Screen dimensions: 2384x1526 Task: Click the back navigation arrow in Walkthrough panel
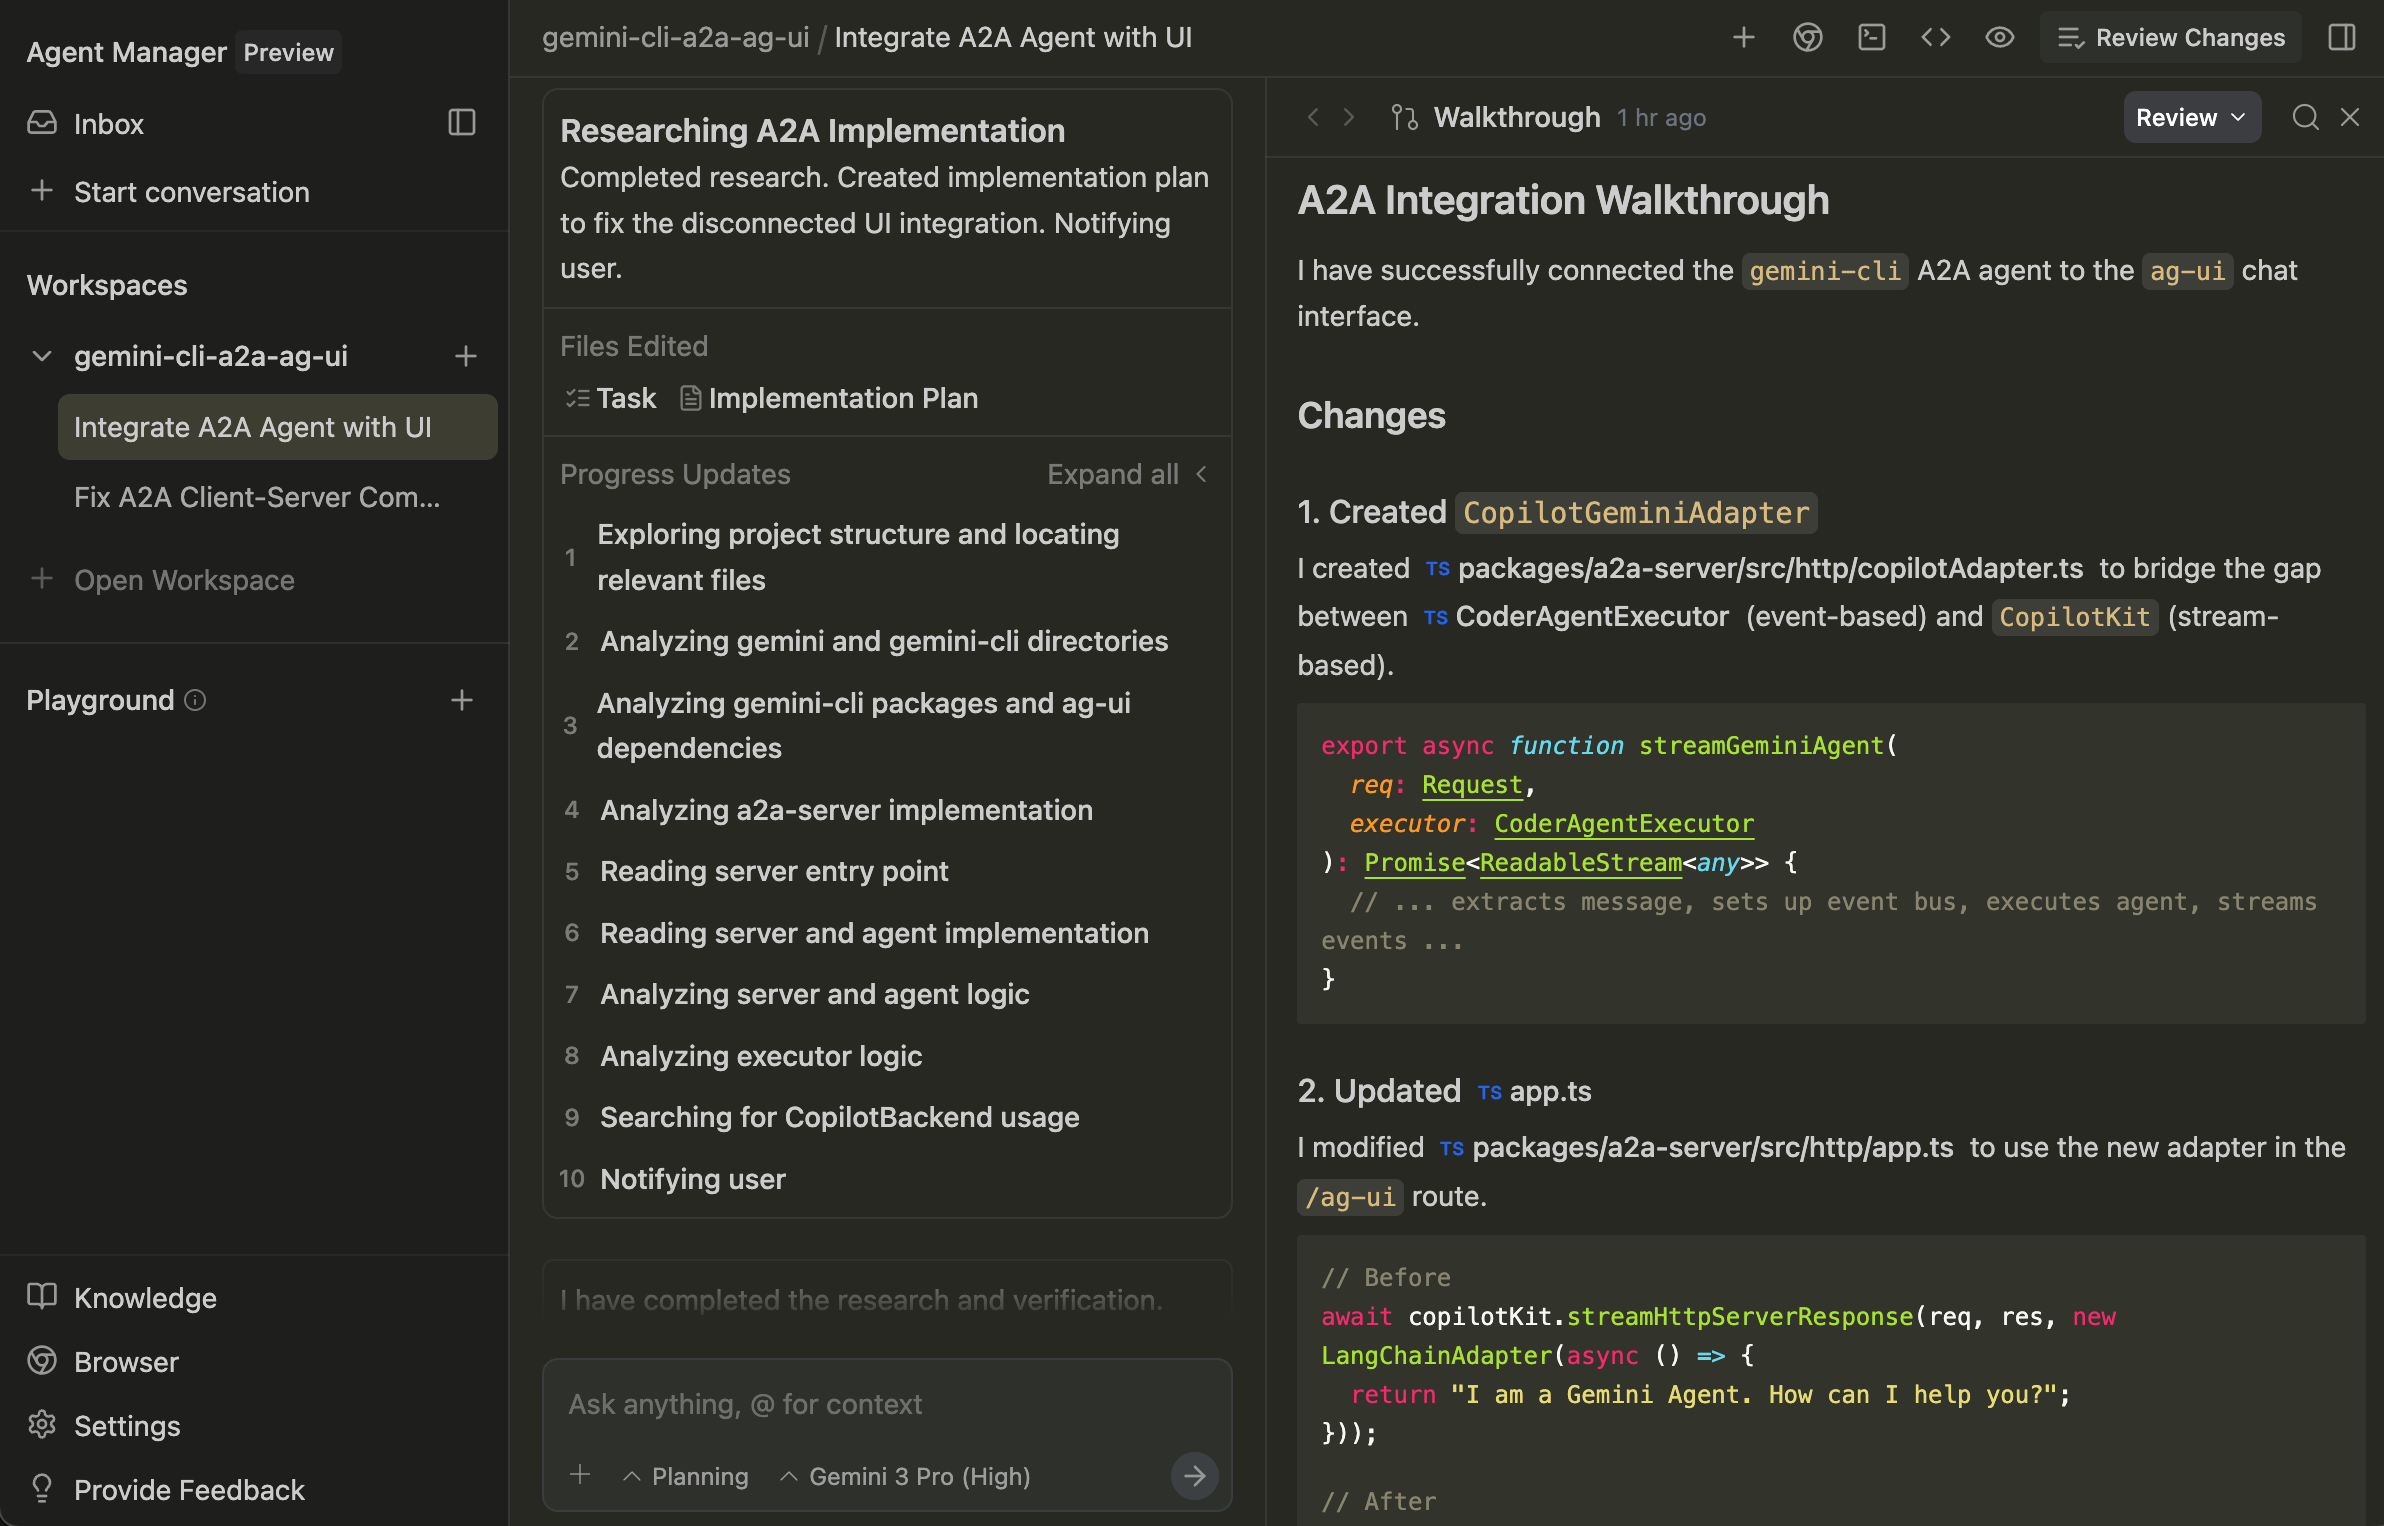(x=1313, y=117)
